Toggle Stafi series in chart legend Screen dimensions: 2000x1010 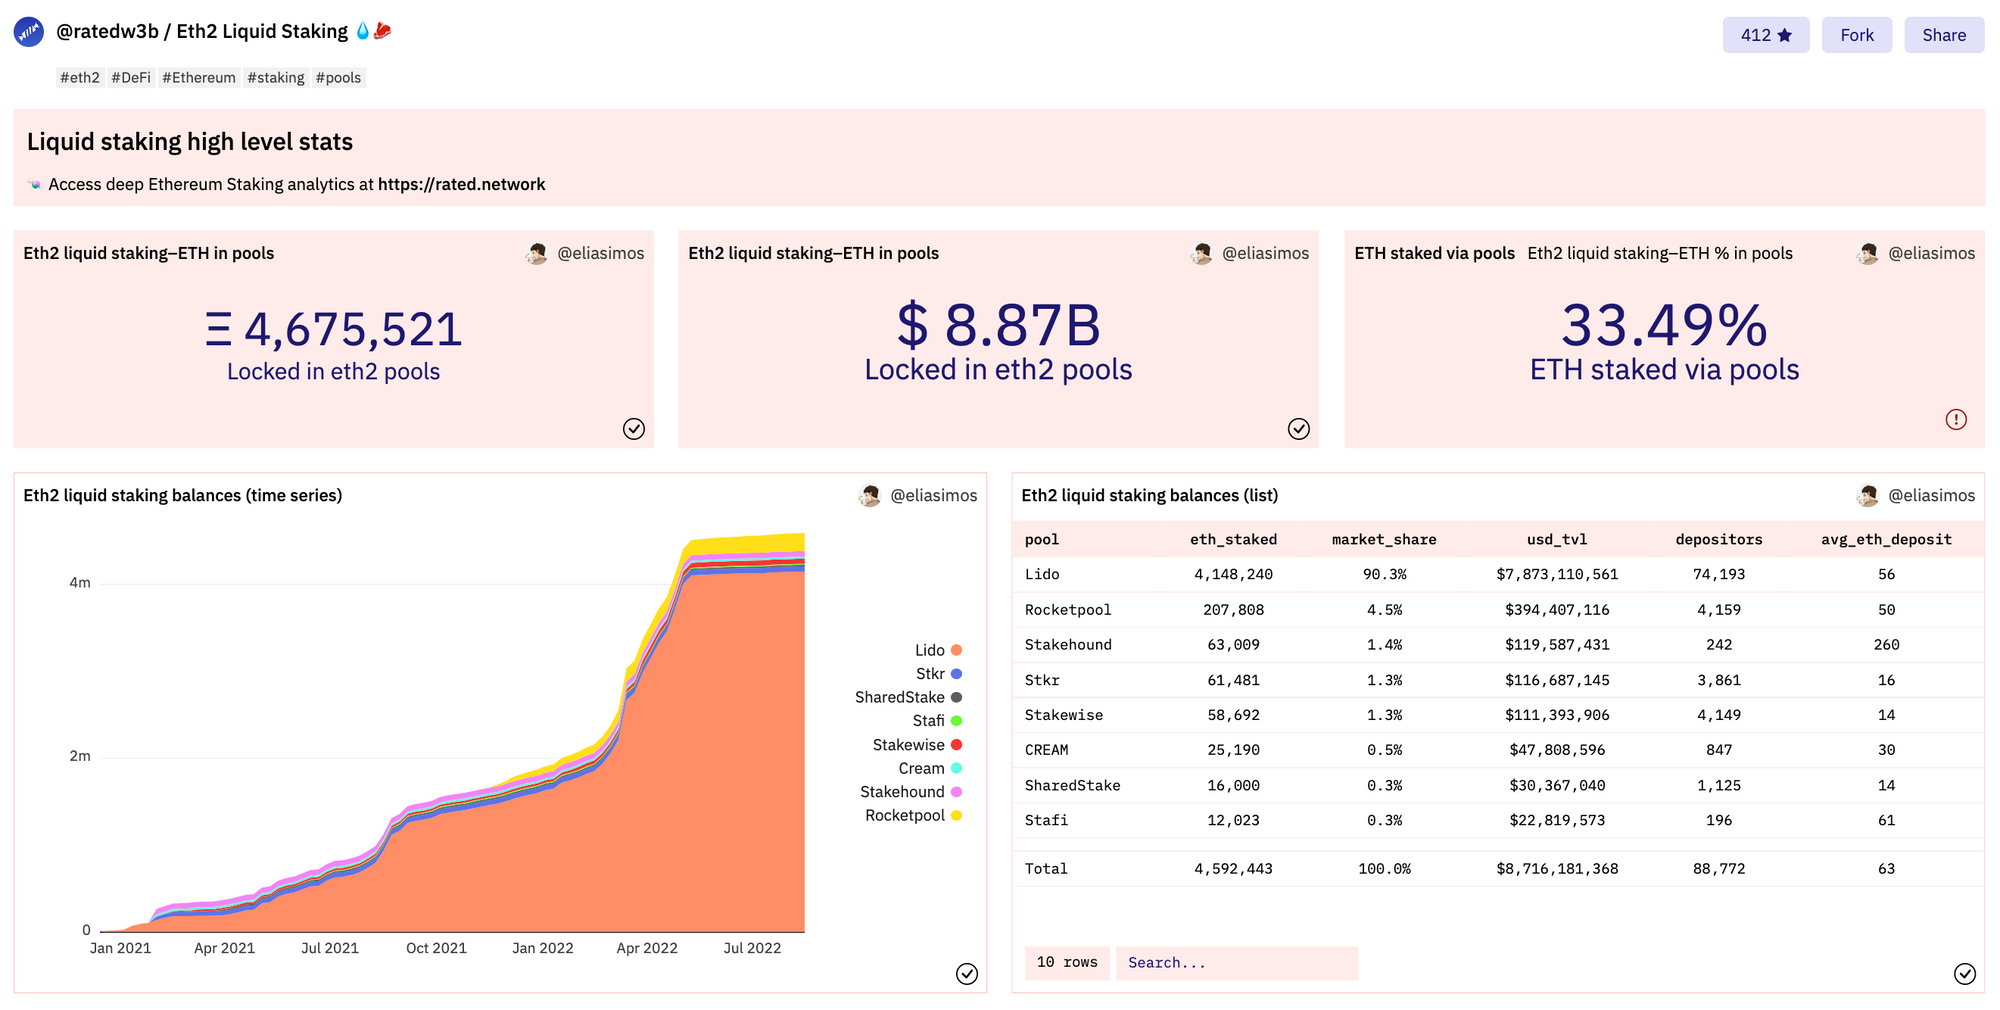click(x=937, y=721)
